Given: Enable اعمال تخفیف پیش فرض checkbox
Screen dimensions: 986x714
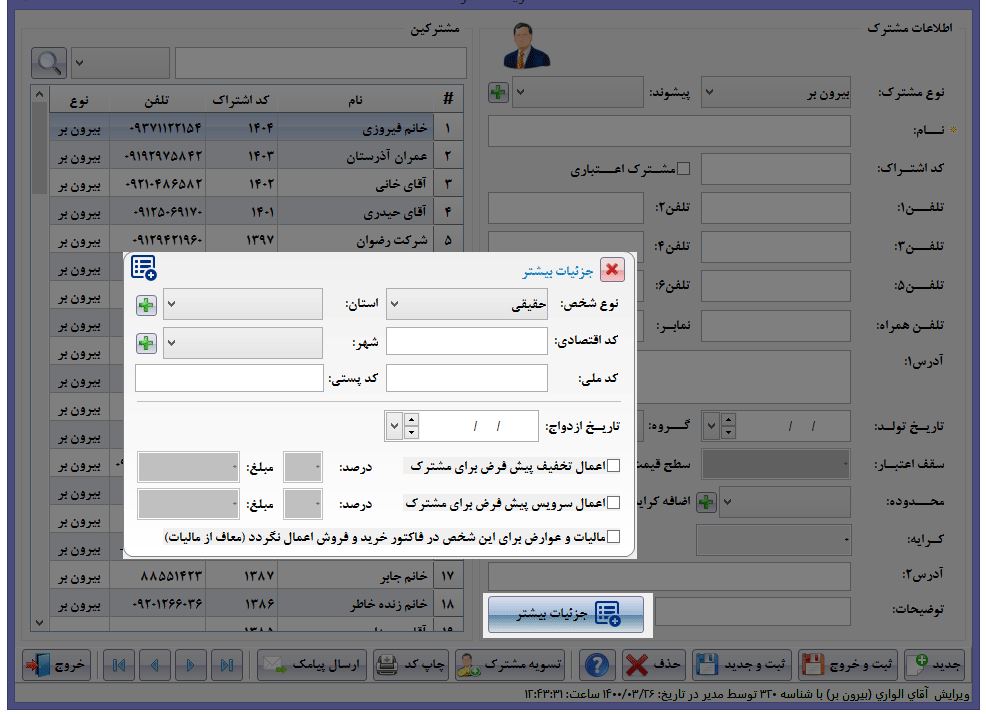Looking at the screenshot, I should 614,466.
